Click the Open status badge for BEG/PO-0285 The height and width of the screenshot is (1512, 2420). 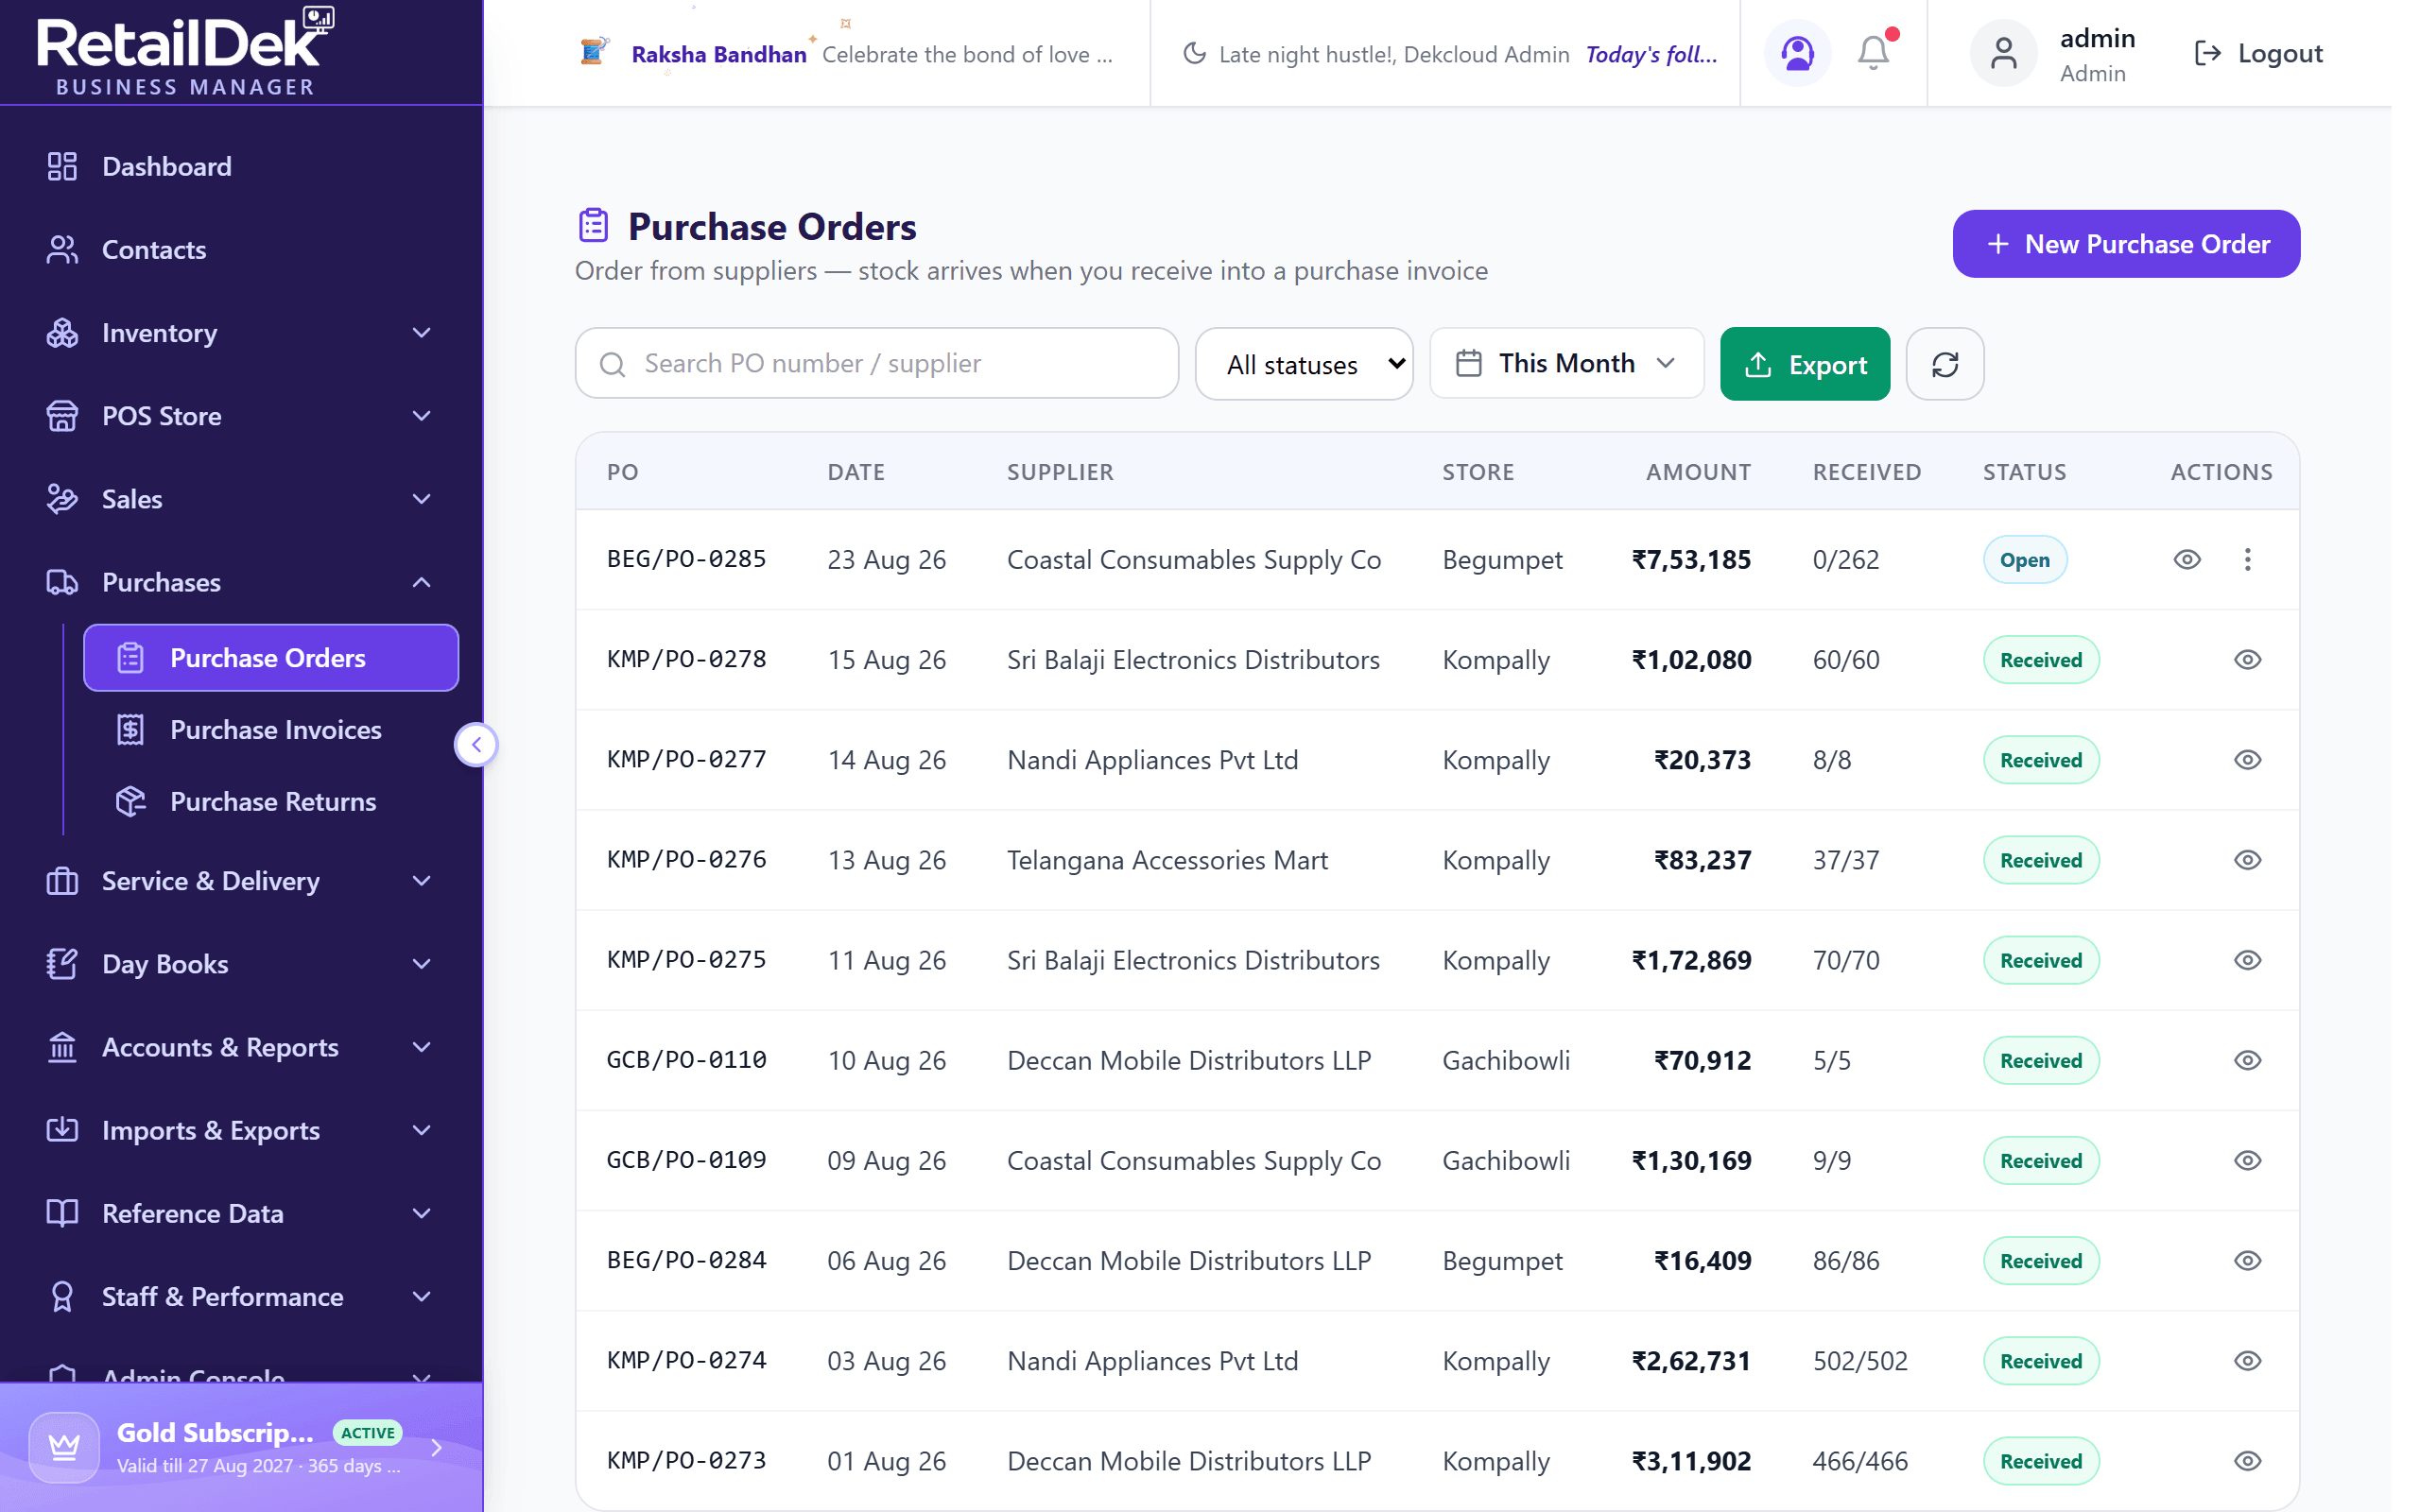pos(2024,560)
